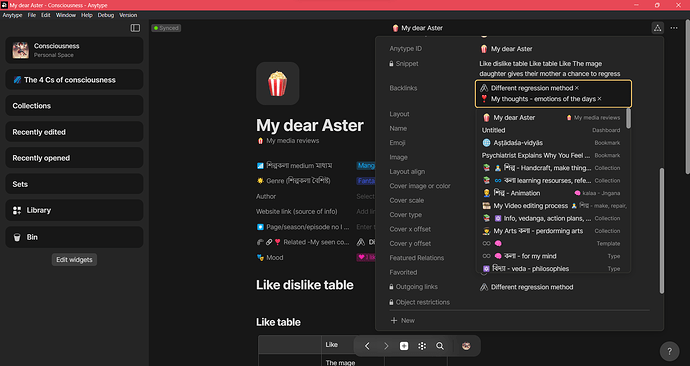Select 'Untitled' Dashboard in suggestion list
Screen dimensions: 690x366
[551, 130]
